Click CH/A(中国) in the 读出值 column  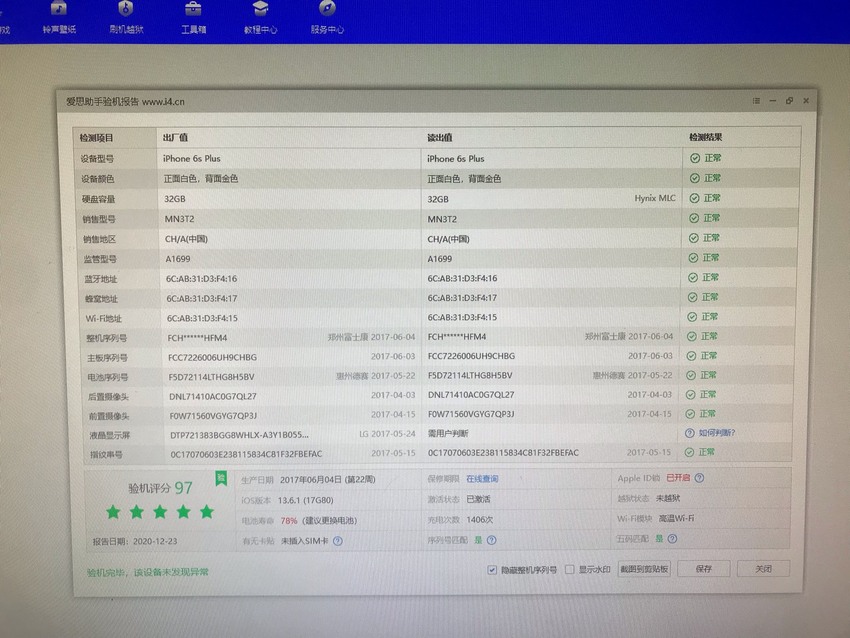click(x=448, y=239)
